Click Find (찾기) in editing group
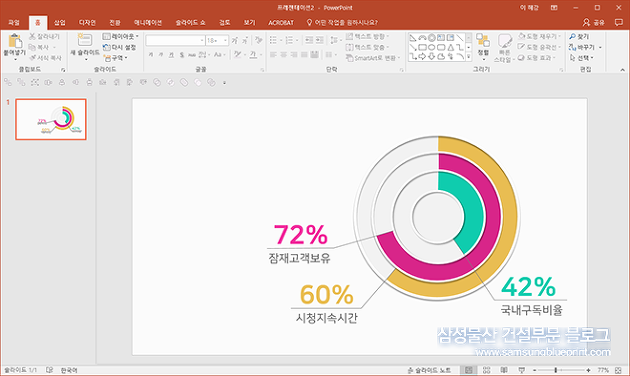This screenshot has height=376, width=630. click(579, 37)
